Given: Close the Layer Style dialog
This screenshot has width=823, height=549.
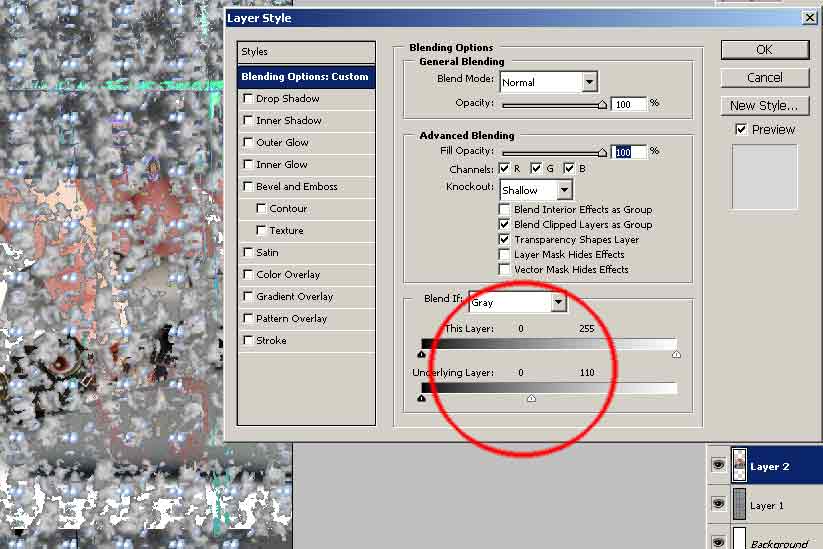Looking at the screenshot, I should [810, 17].
